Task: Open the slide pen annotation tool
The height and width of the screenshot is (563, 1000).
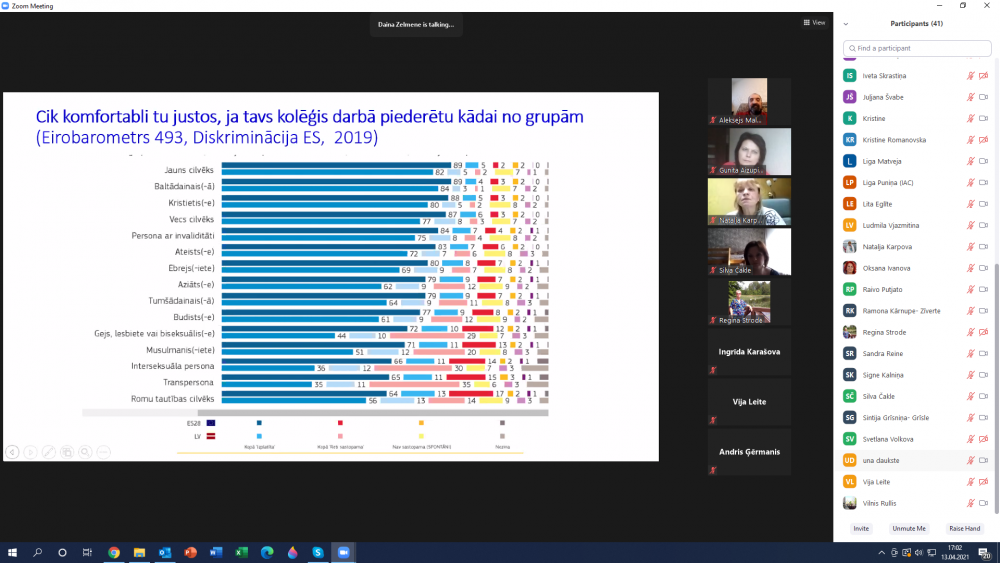Action: click(48, 452)
